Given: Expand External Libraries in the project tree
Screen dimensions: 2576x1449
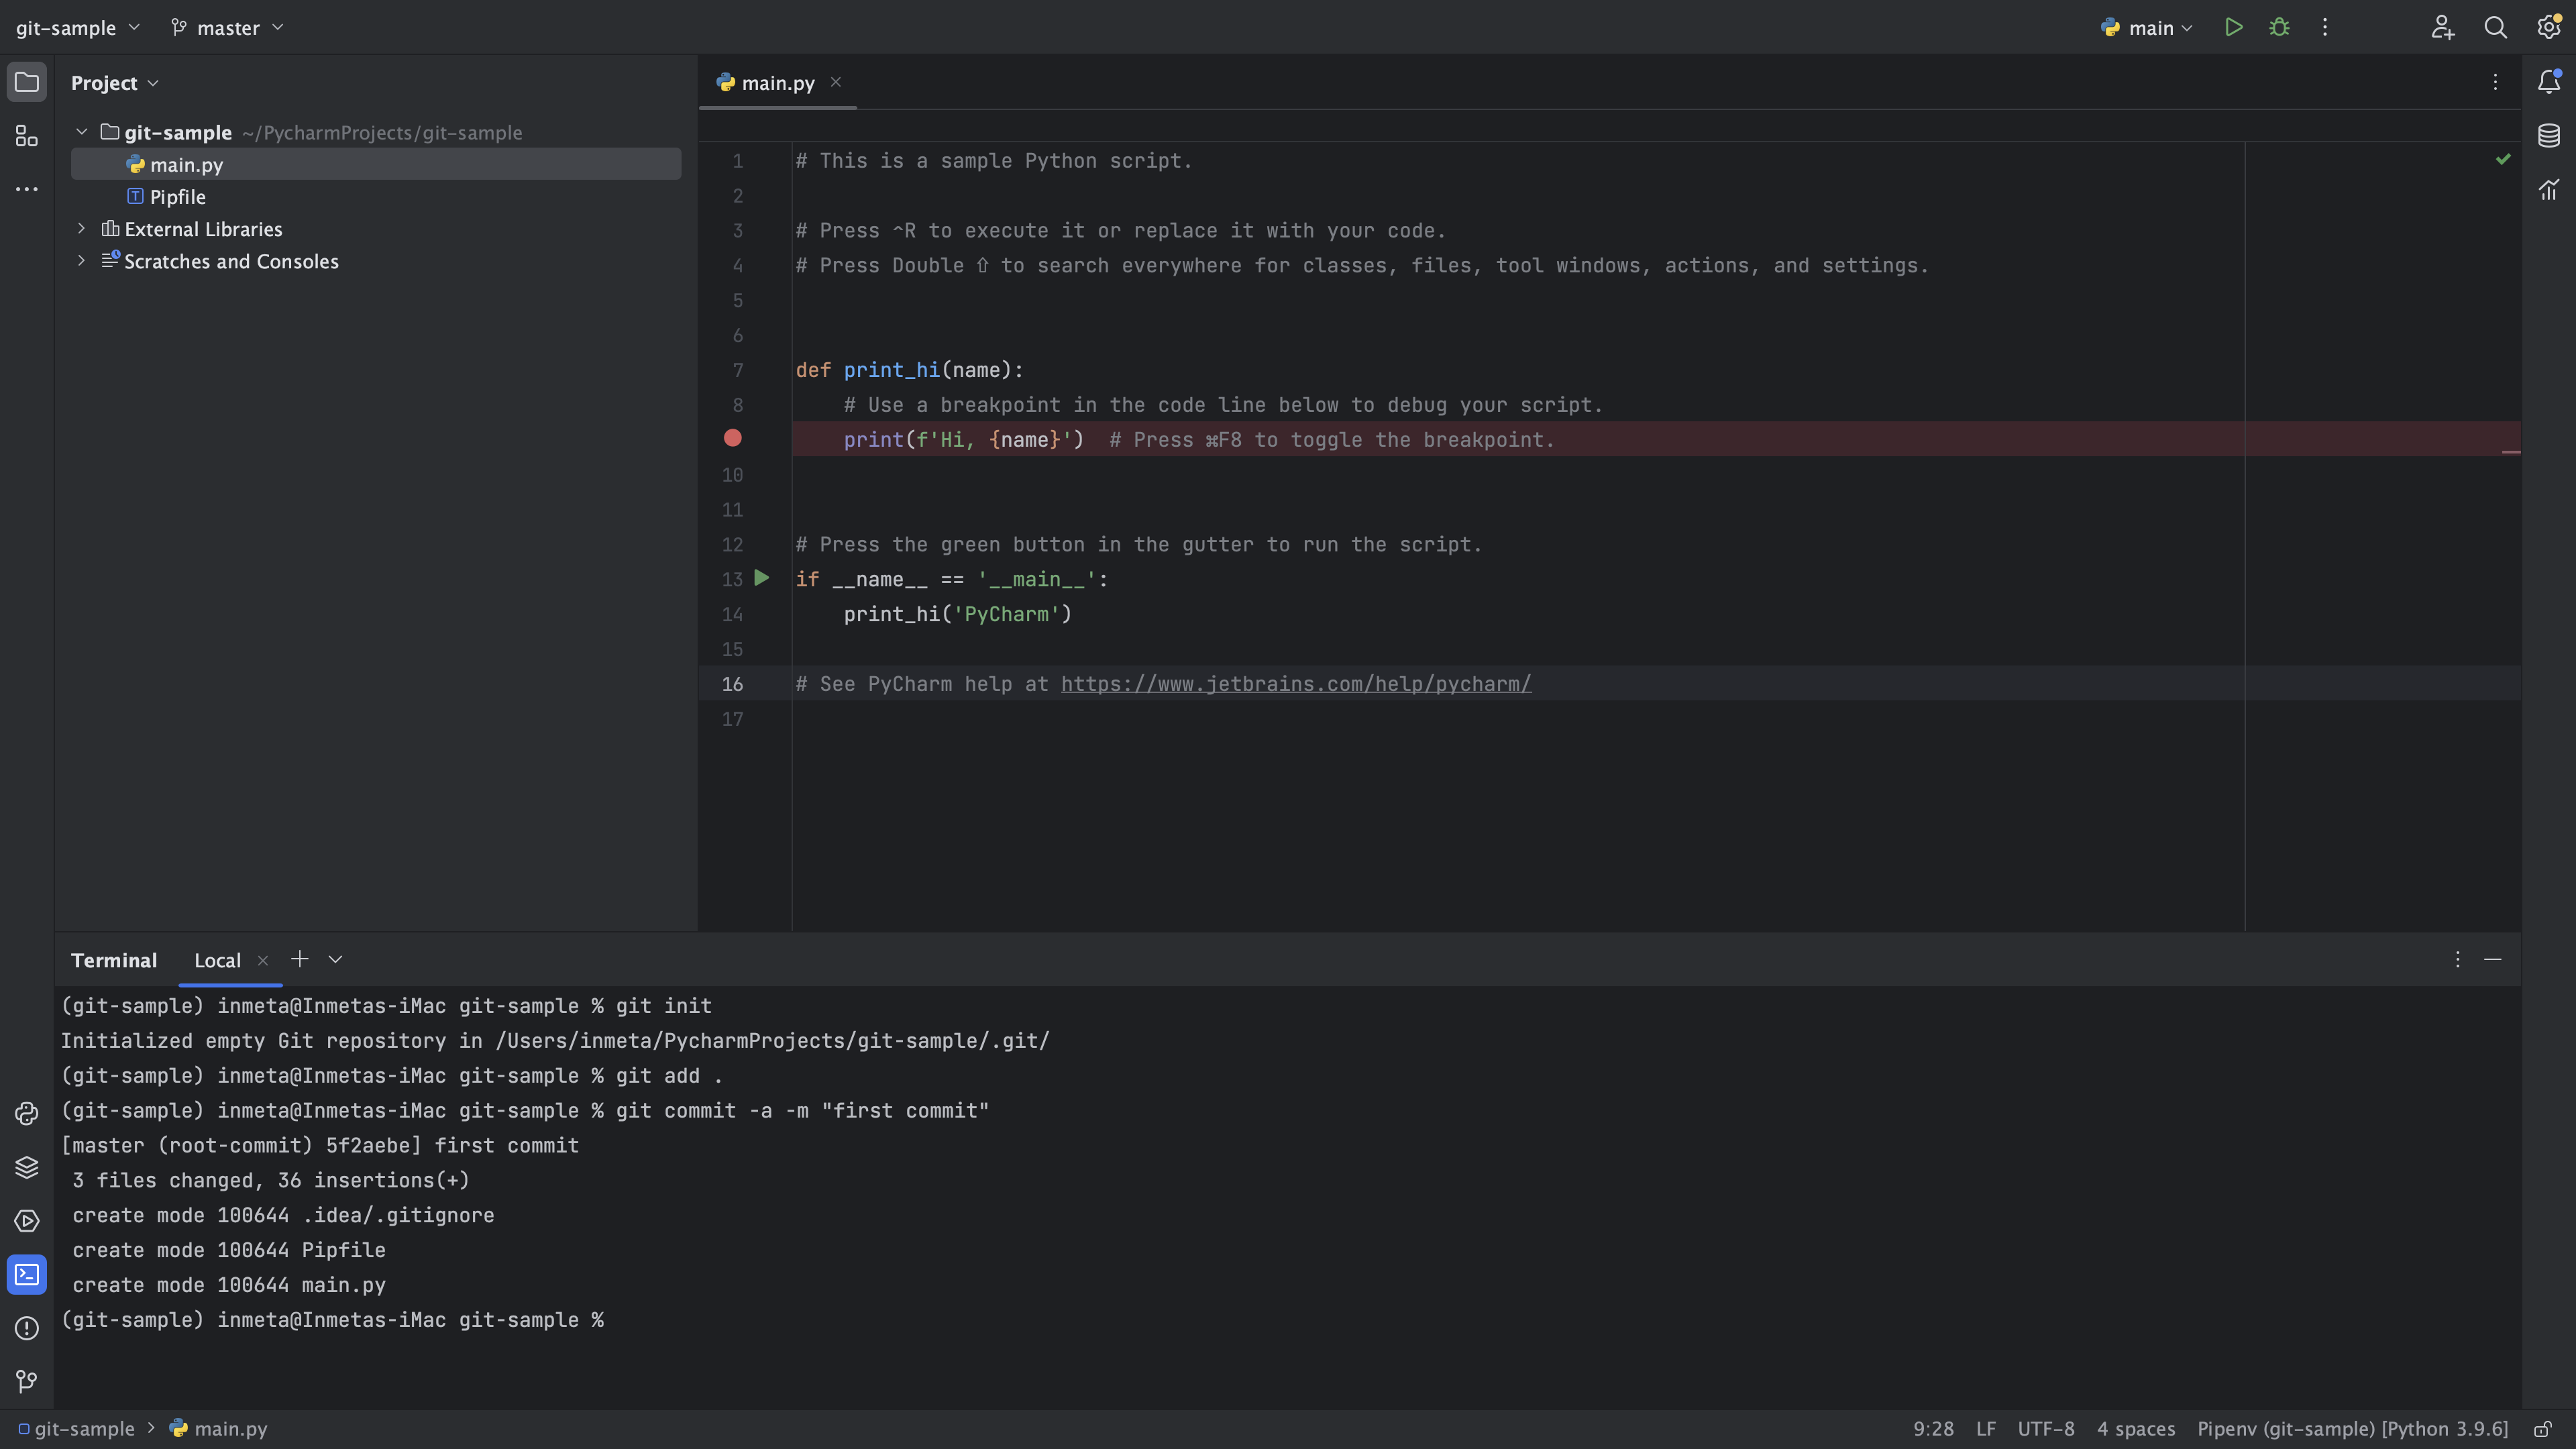Looking at the screenshot, I should pos(80,229).
